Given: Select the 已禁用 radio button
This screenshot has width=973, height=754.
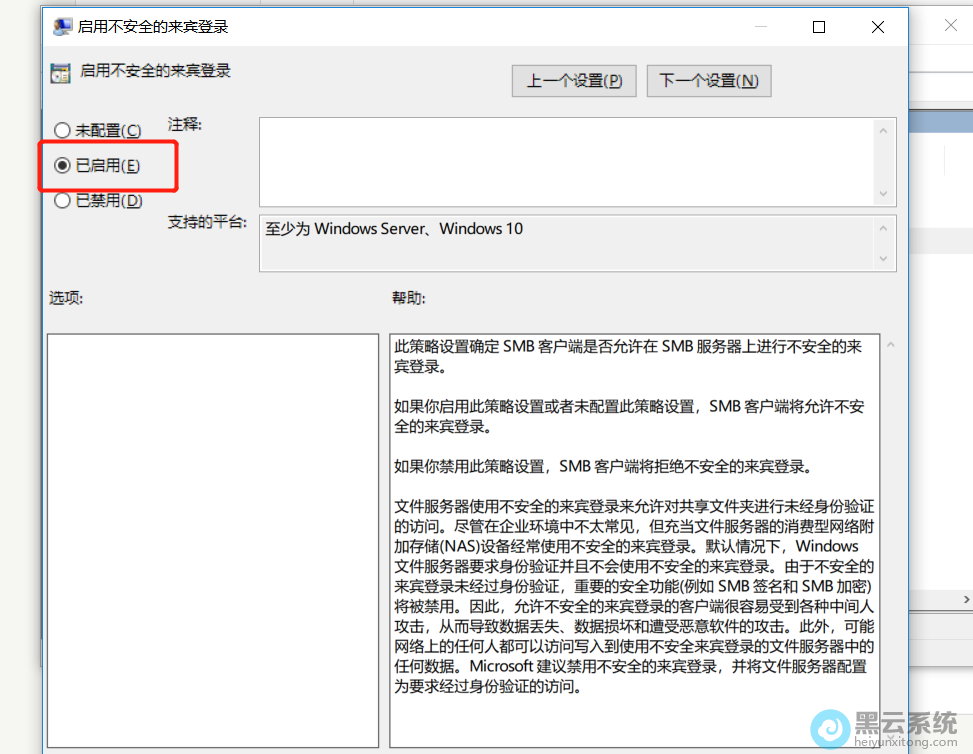Looking at the screenshot, I should [63, 201].
